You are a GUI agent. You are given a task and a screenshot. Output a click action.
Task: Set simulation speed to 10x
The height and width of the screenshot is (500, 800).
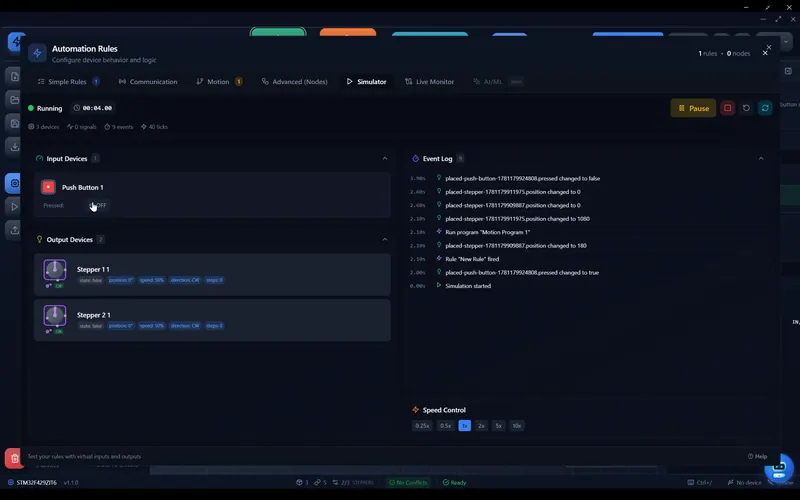tap(517, 426)
